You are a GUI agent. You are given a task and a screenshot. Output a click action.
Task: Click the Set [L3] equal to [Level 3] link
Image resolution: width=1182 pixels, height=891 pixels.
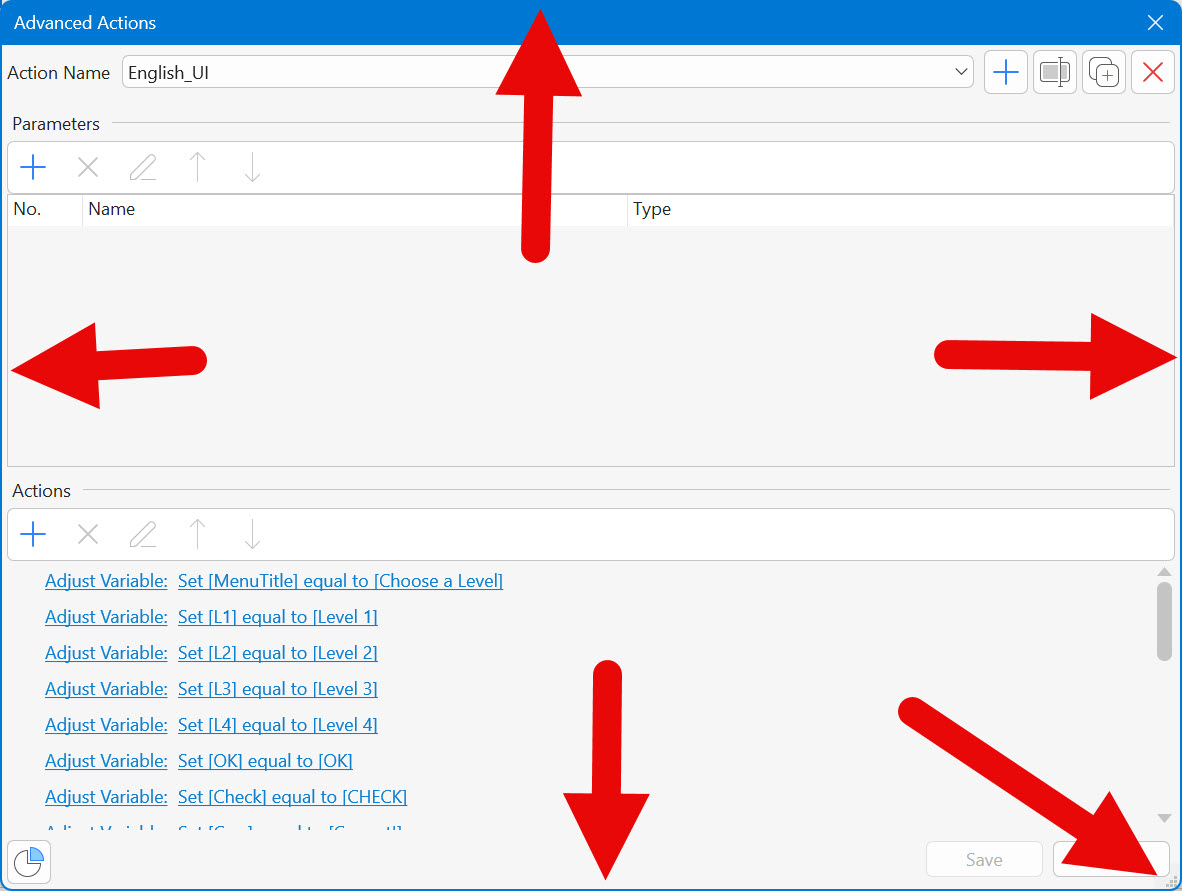click(x=277, y=689)
